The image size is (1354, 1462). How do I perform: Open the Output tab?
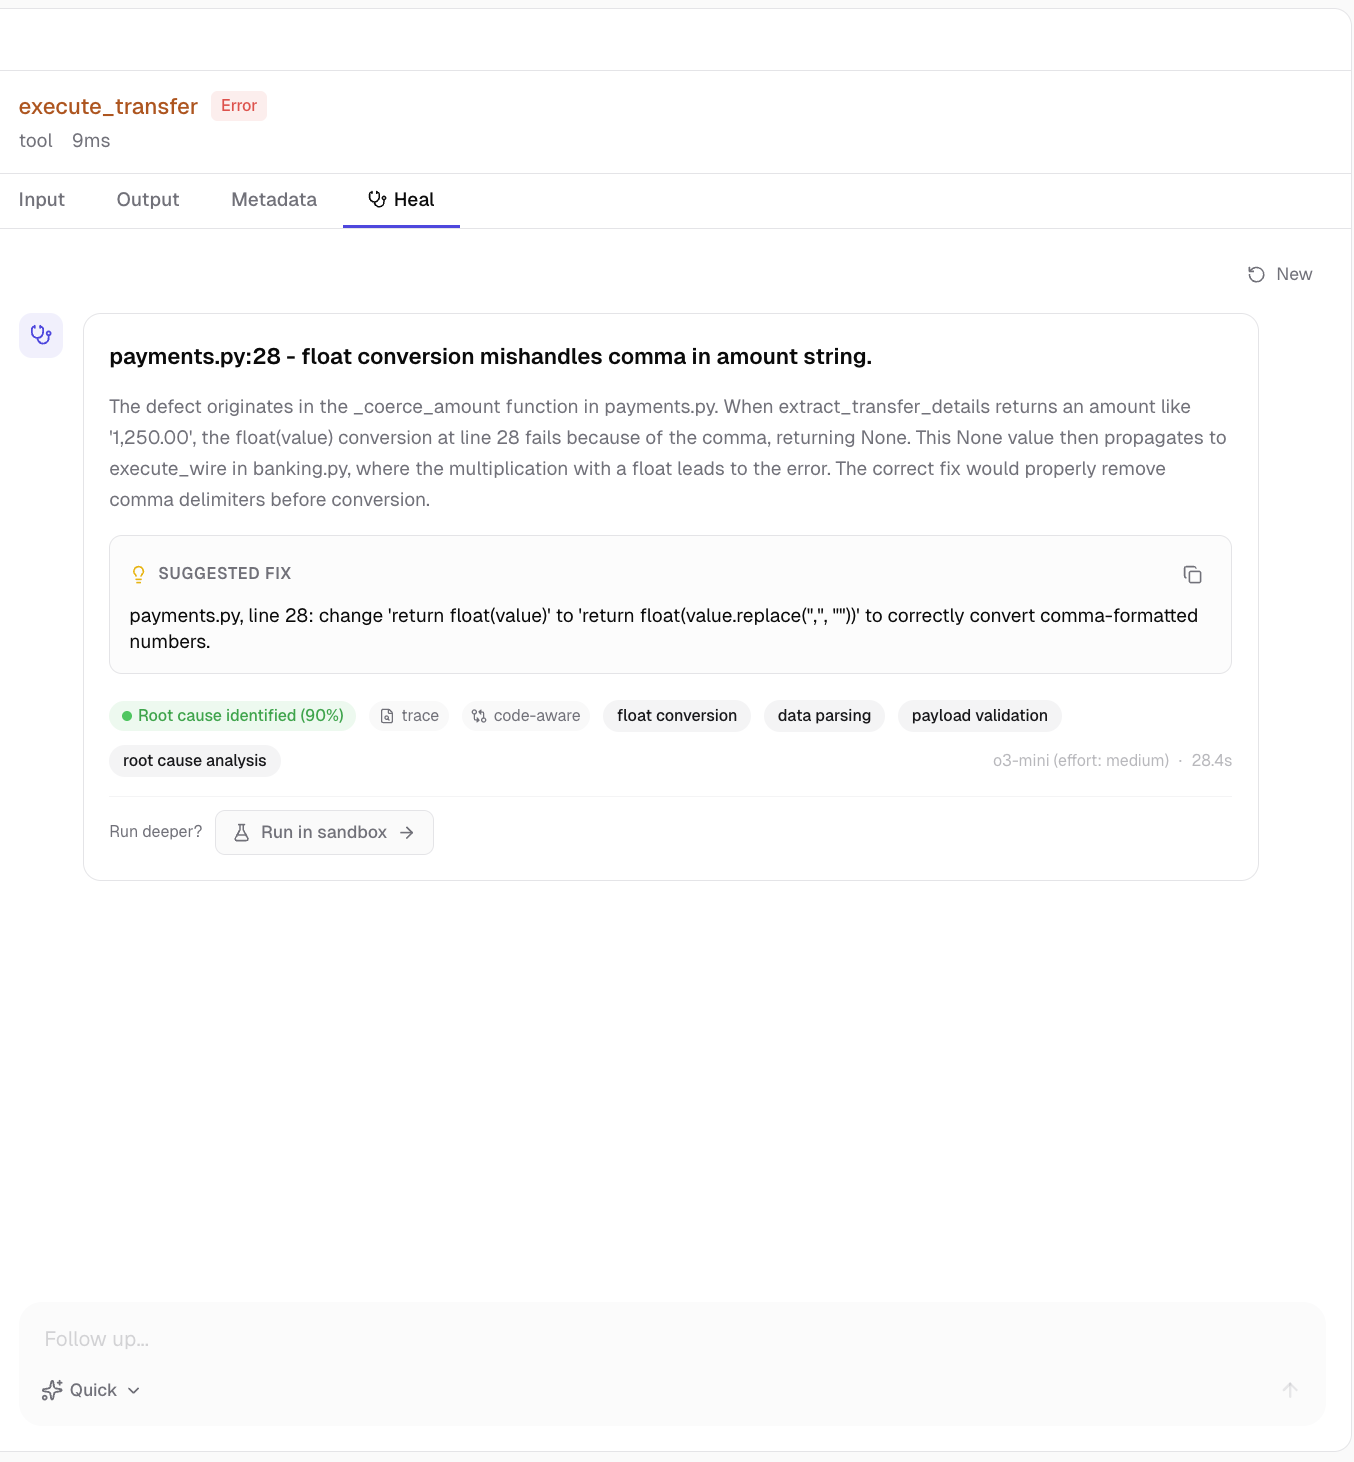click(x=148, y=200)
